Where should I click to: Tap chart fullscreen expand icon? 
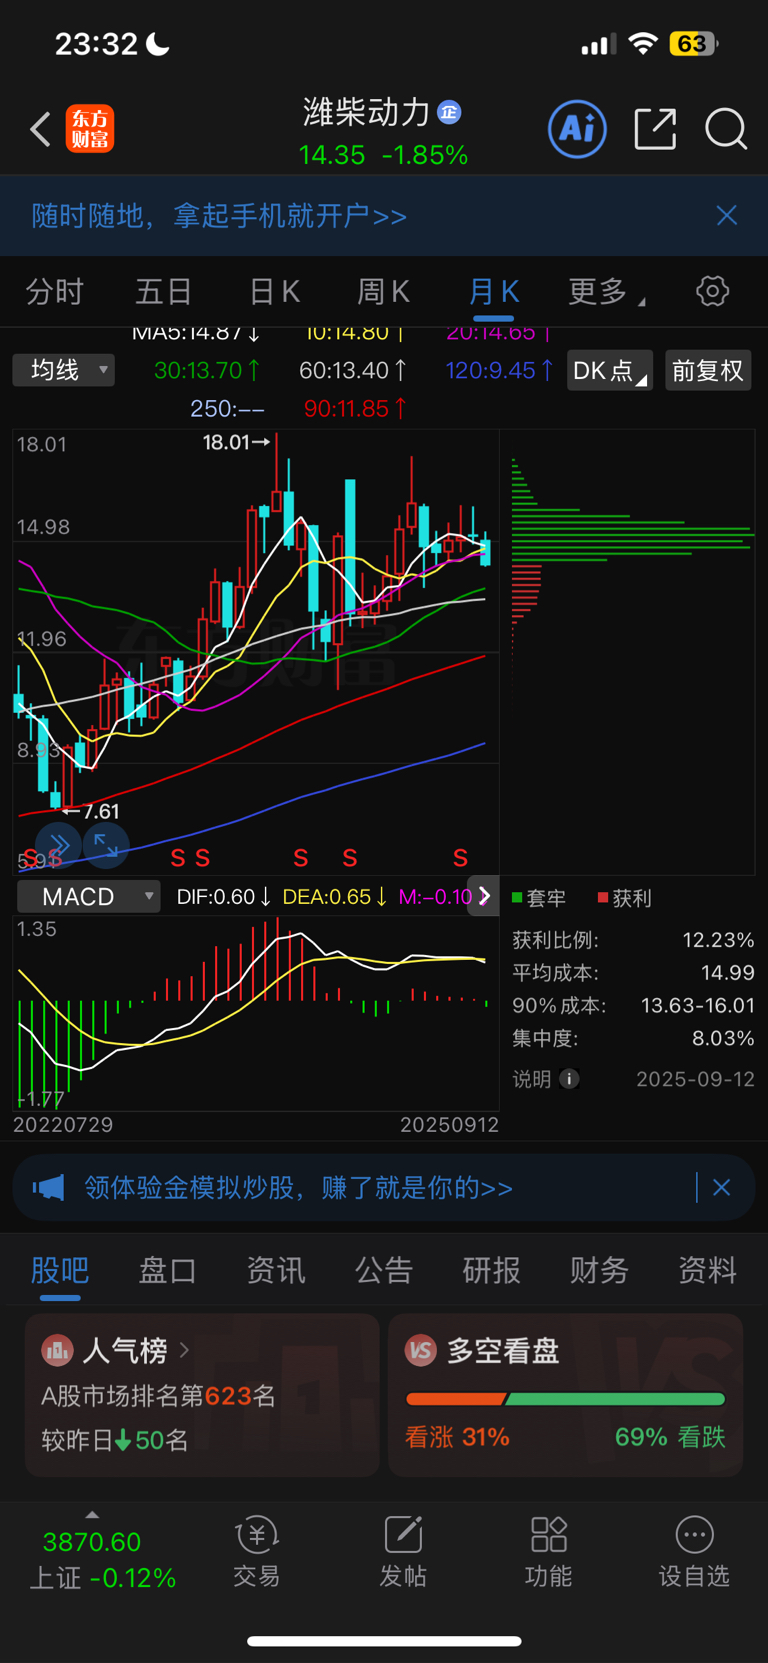[106, 846]
